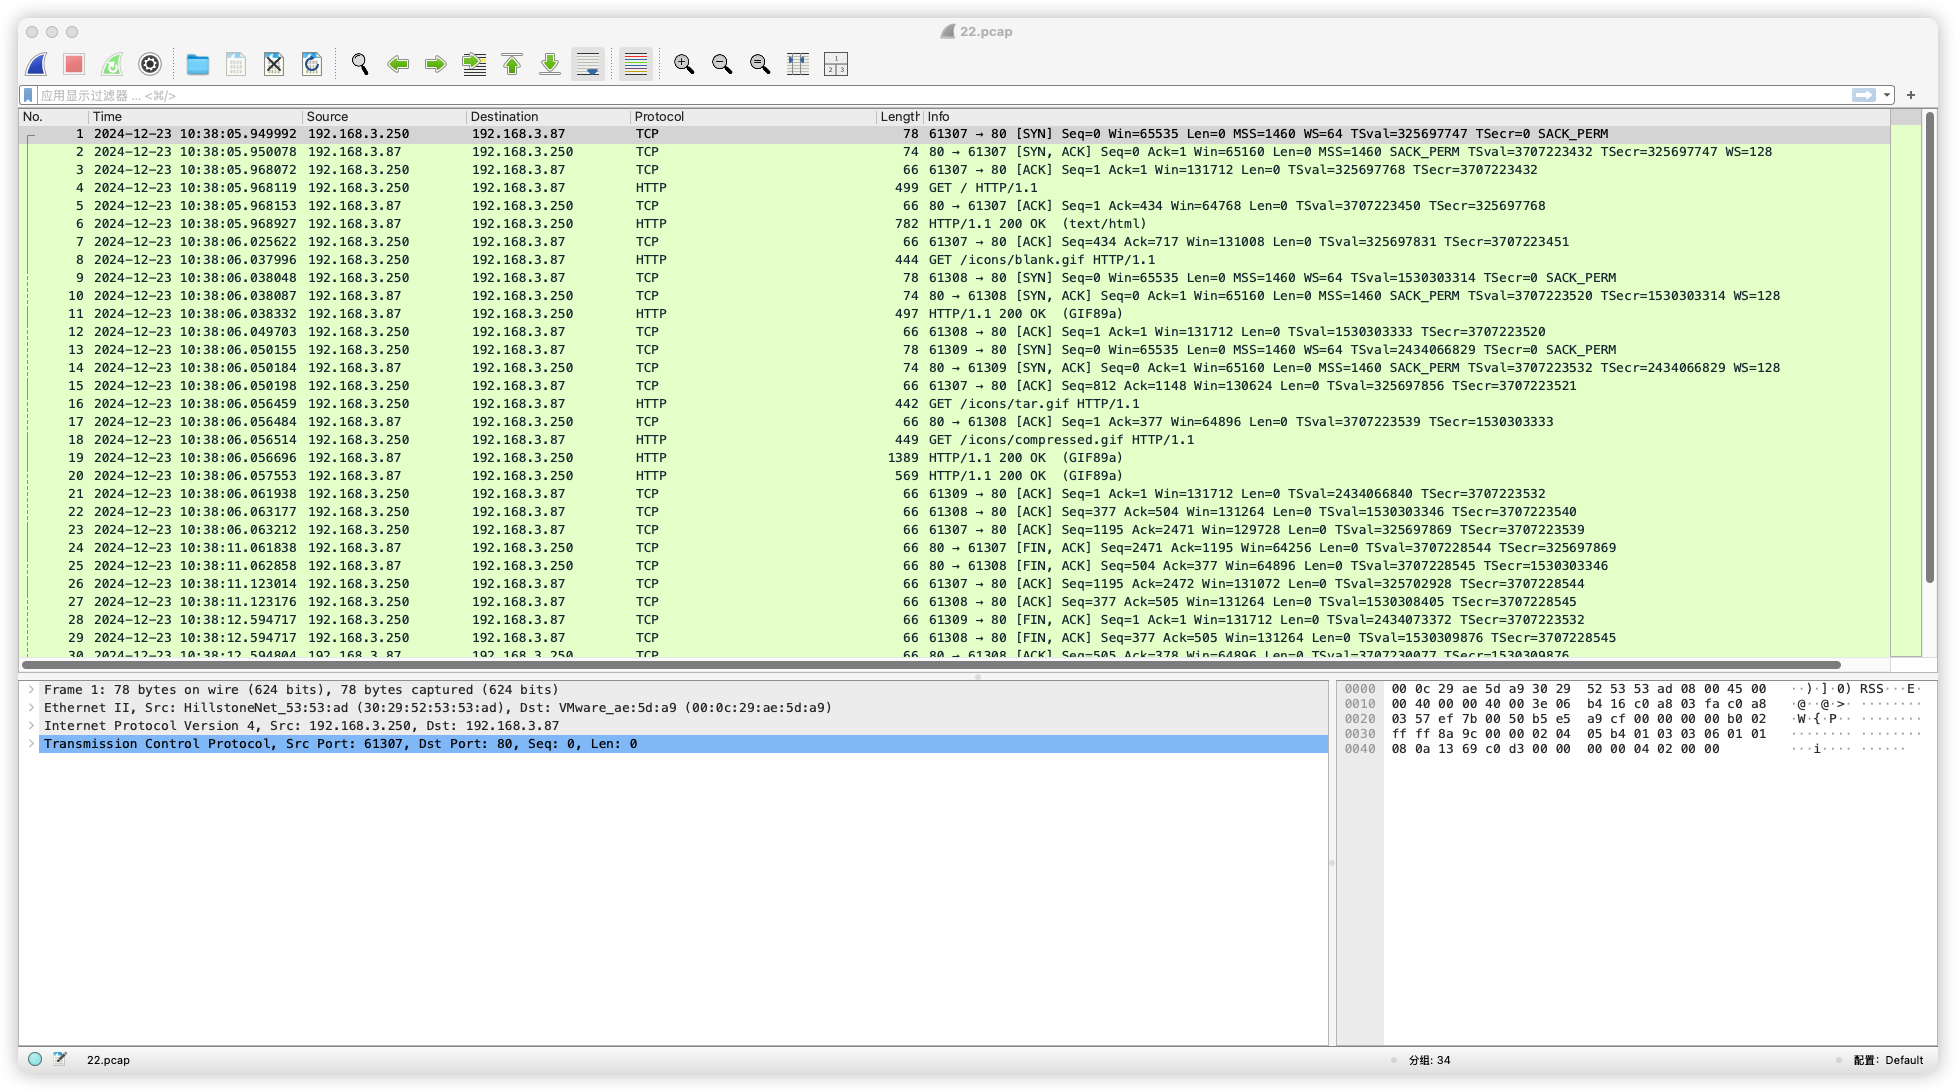
Task: Open expert information status icon
Action: (35, 1059)
